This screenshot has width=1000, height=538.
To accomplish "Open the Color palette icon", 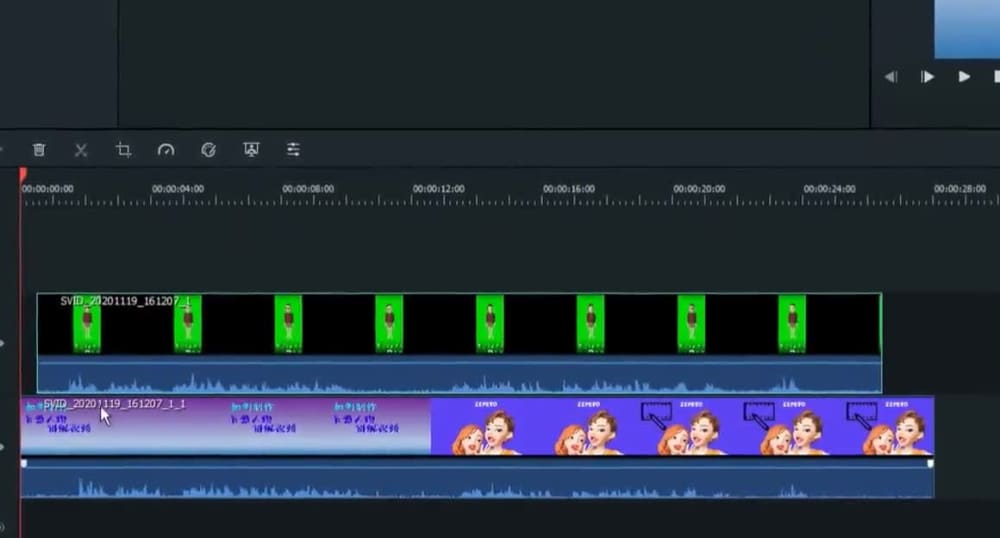I will tap(209, 150).
